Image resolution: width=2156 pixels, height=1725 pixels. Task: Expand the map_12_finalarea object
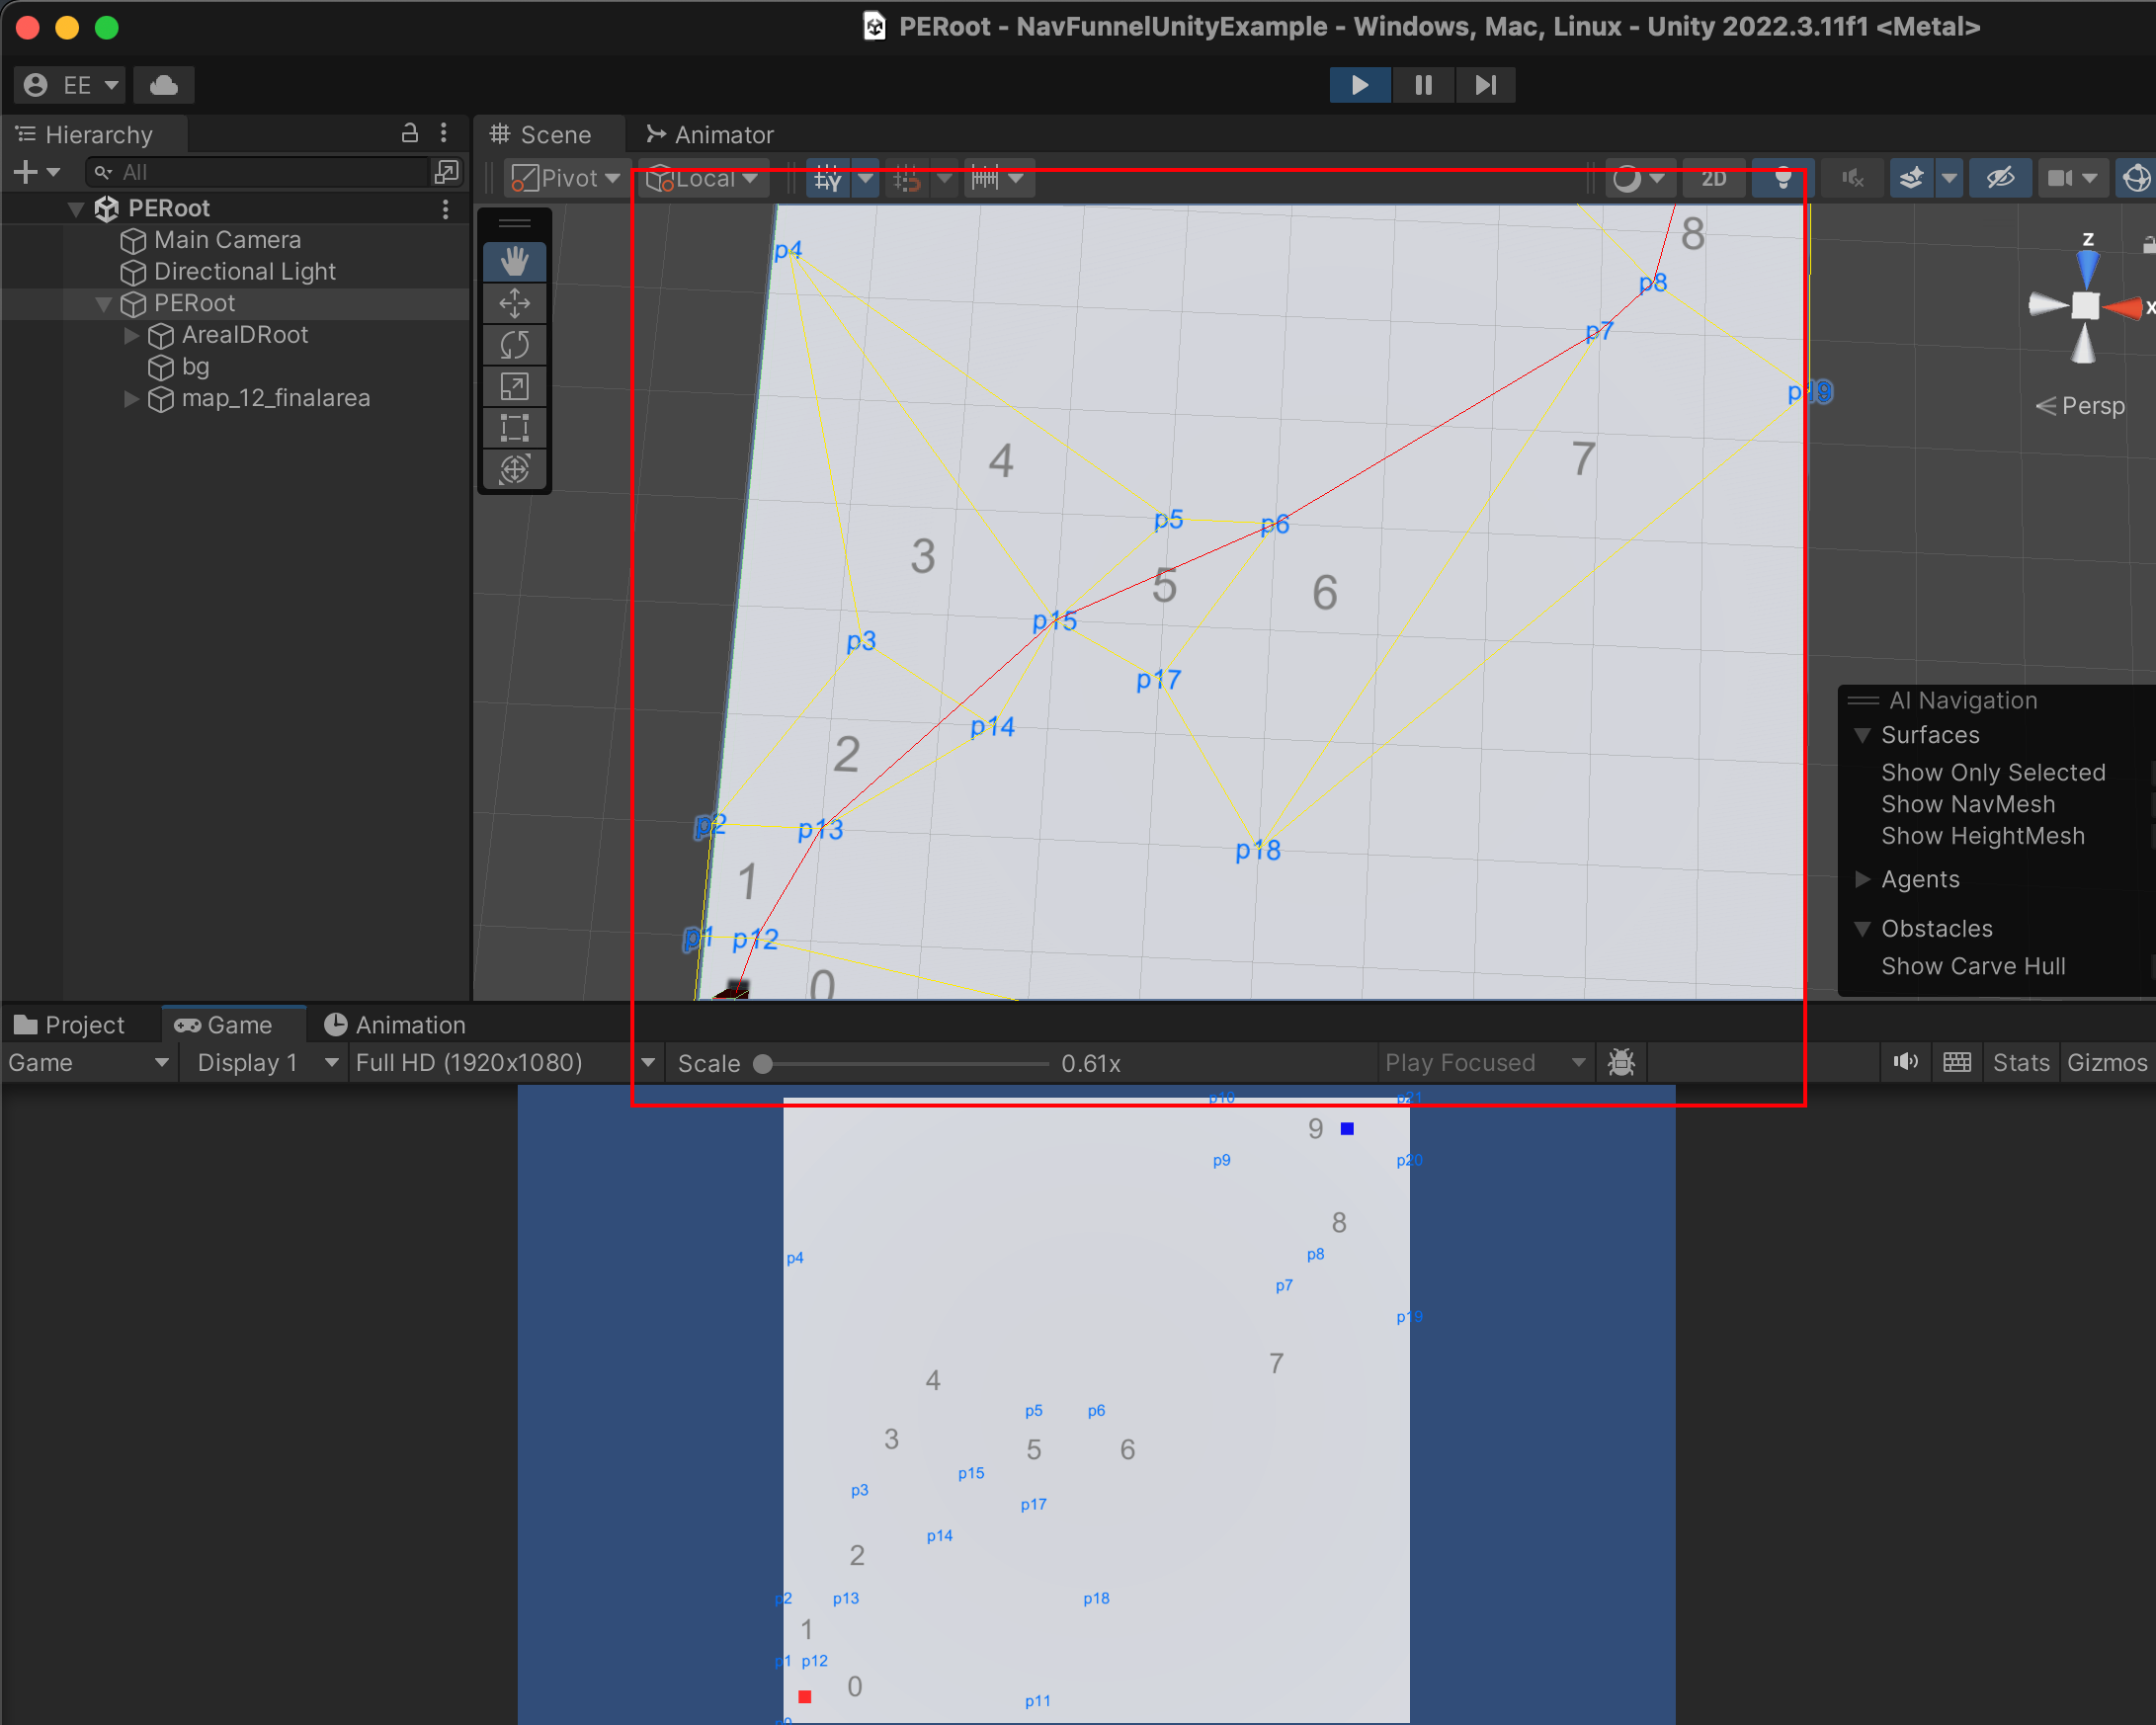coord(131,398)
